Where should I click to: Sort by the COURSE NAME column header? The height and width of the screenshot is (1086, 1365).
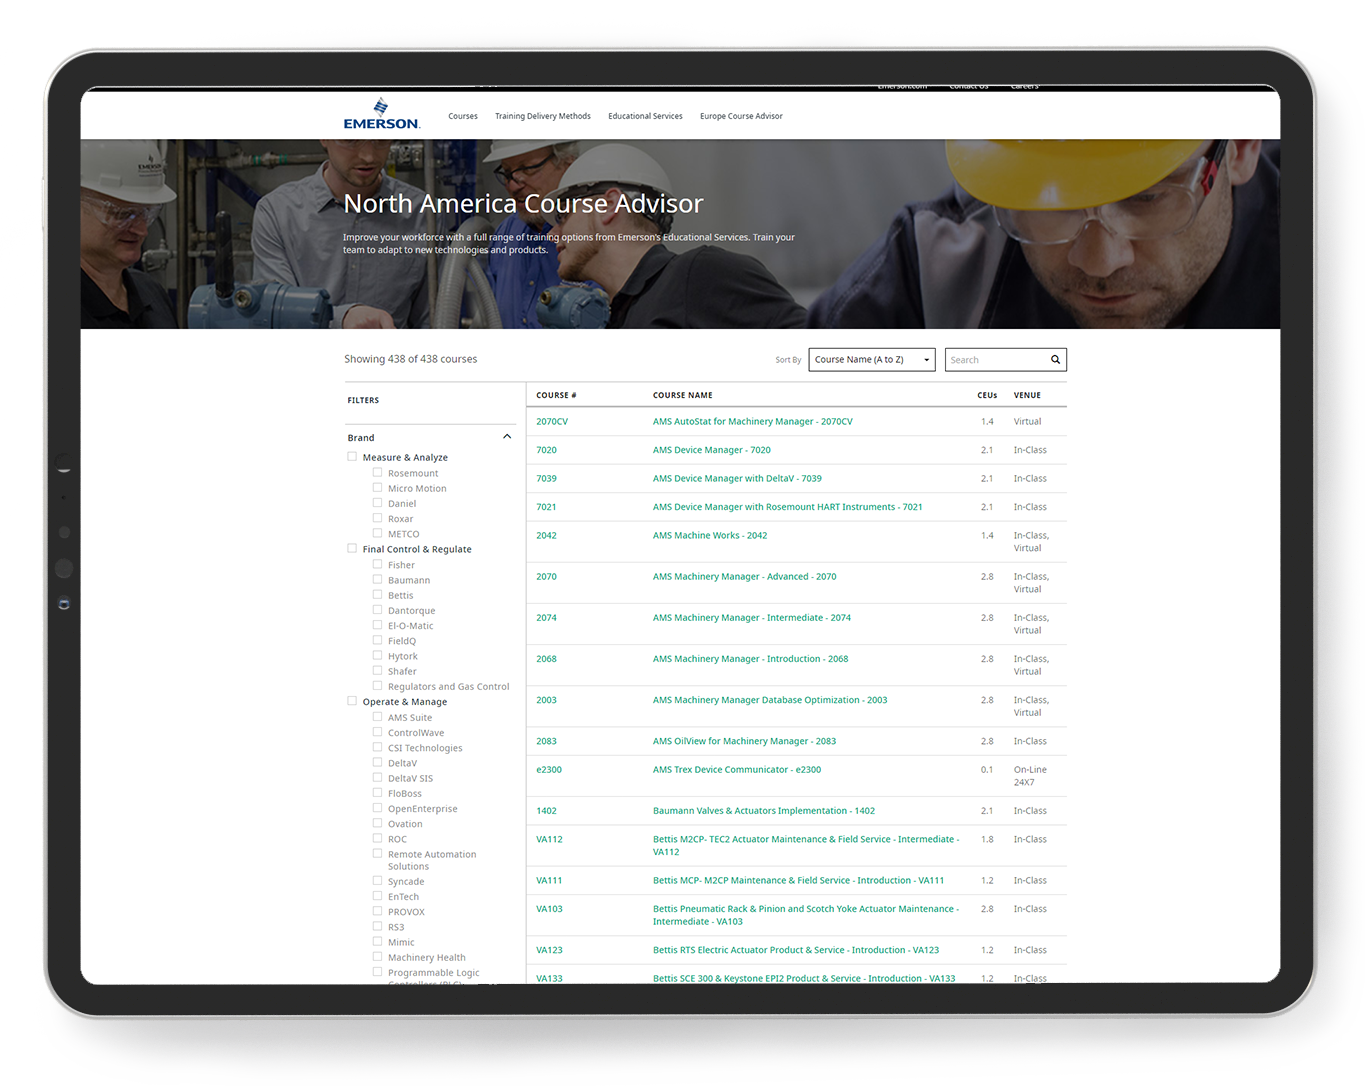pos(683,395)
